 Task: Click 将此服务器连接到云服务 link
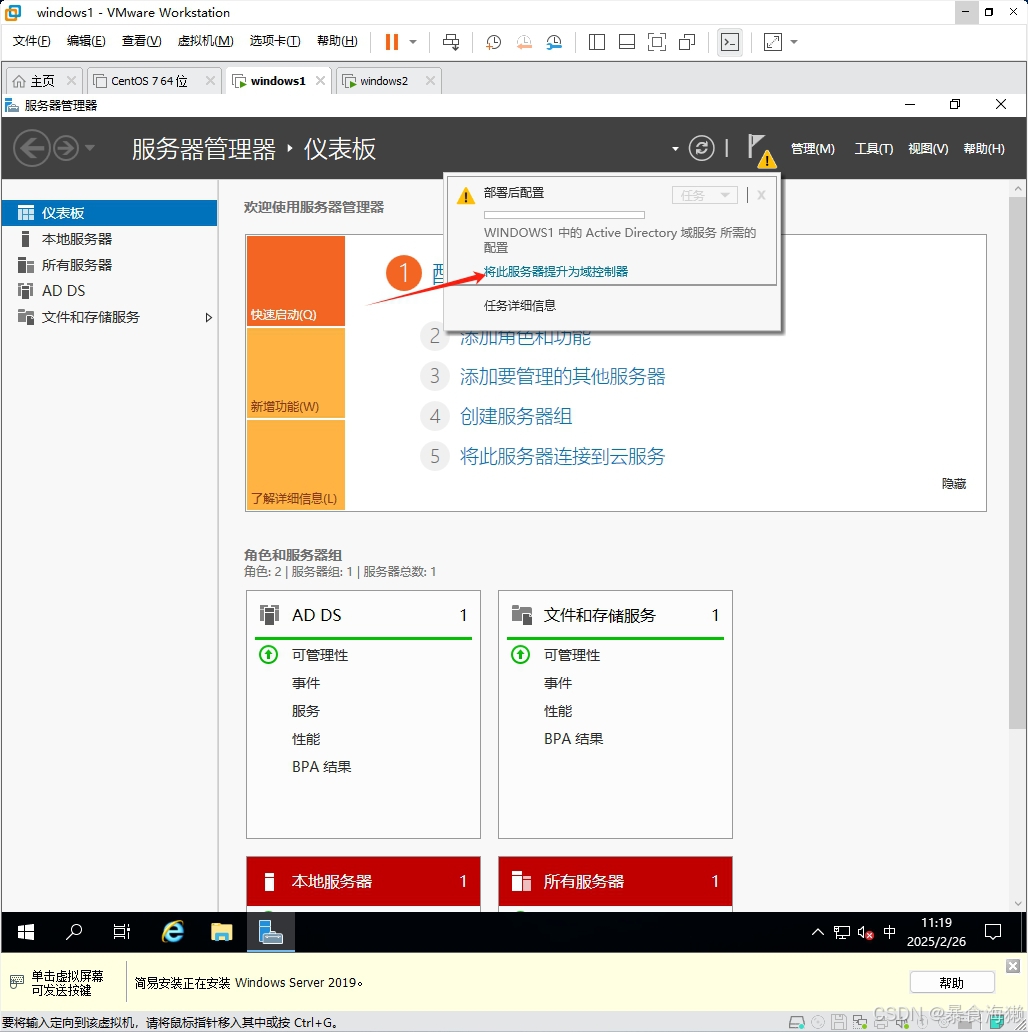click(563, 456)
